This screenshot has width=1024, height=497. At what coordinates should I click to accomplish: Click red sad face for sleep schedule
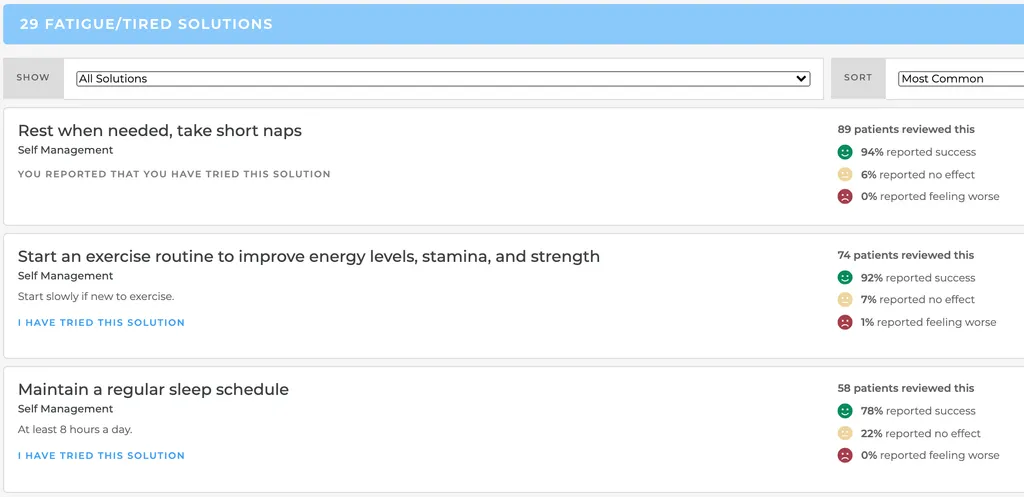click(845, 455)
